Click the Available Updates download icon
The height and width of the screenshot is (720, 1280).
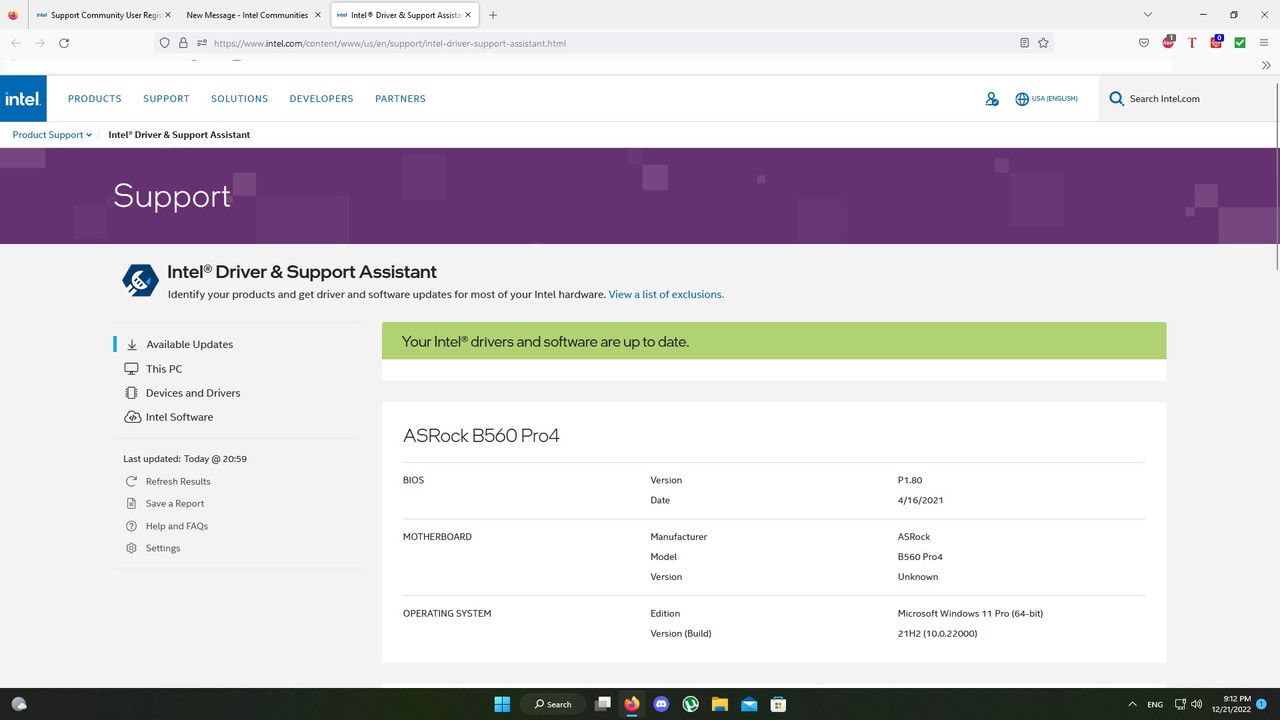tap(131, 344)
